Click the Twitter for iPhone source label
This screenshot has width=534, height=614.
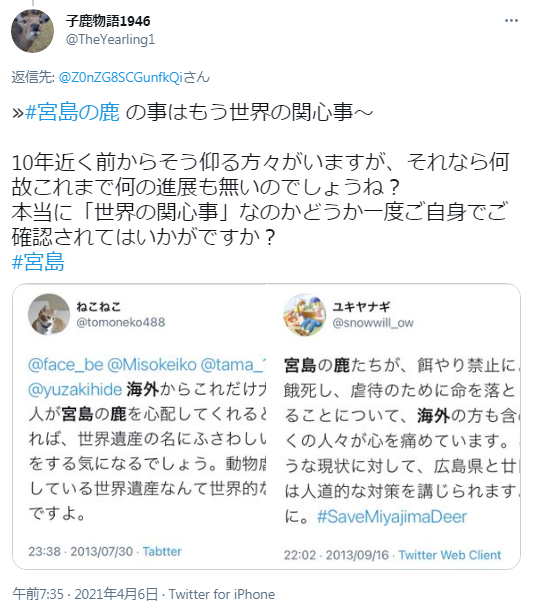(x=222, y=594)
